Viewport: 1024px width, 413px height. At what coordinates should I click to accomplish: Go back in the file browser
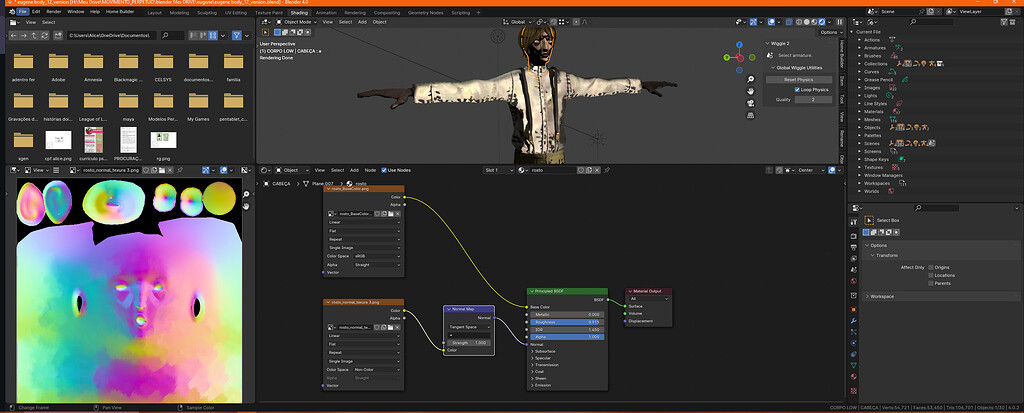click(x=14, y=35)
